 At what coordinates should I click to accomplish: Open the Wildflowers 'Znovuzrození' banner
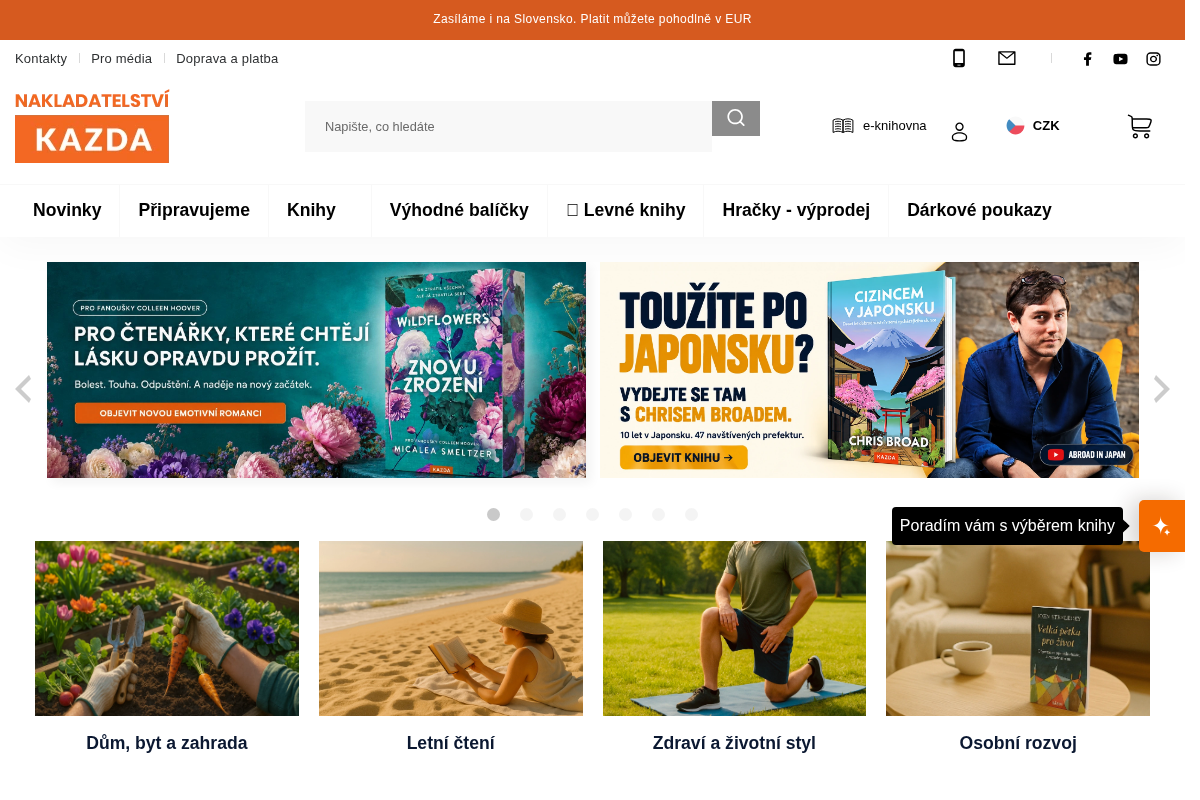(316, 370)
